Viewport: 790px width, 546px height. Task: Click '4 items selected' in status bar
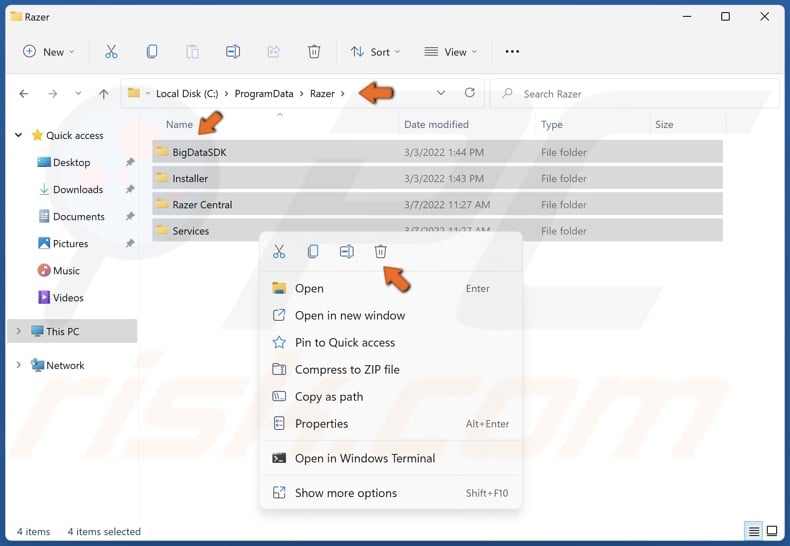[x=104, y=531]
